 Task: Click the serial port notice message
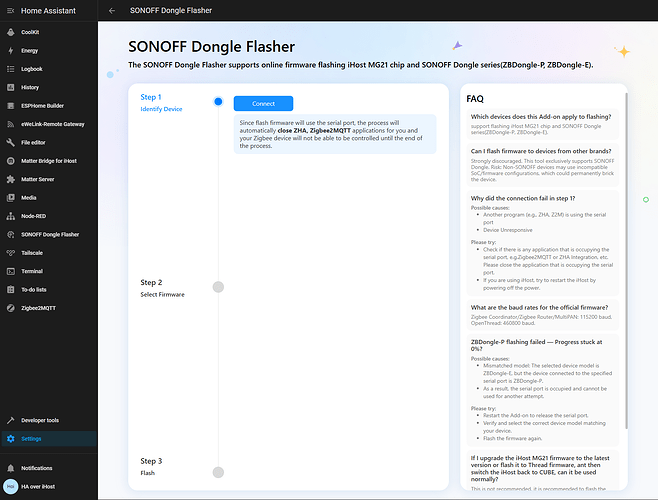click(x=335, y=134)
